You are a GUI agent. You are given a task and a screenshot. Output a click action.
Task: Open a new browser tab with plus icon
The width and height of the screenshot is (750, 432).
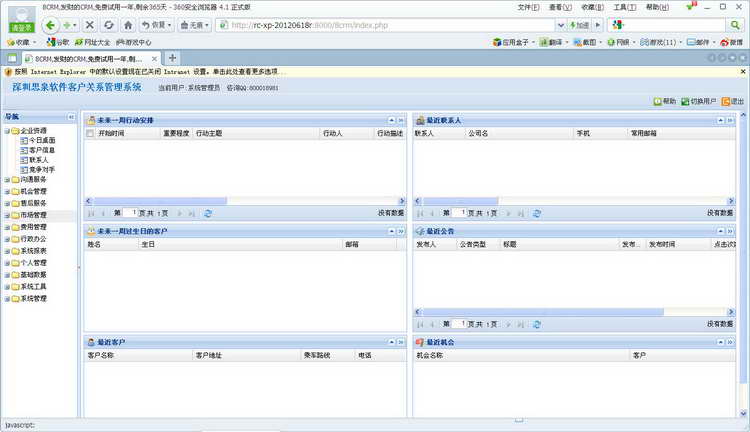click(172, 58)
